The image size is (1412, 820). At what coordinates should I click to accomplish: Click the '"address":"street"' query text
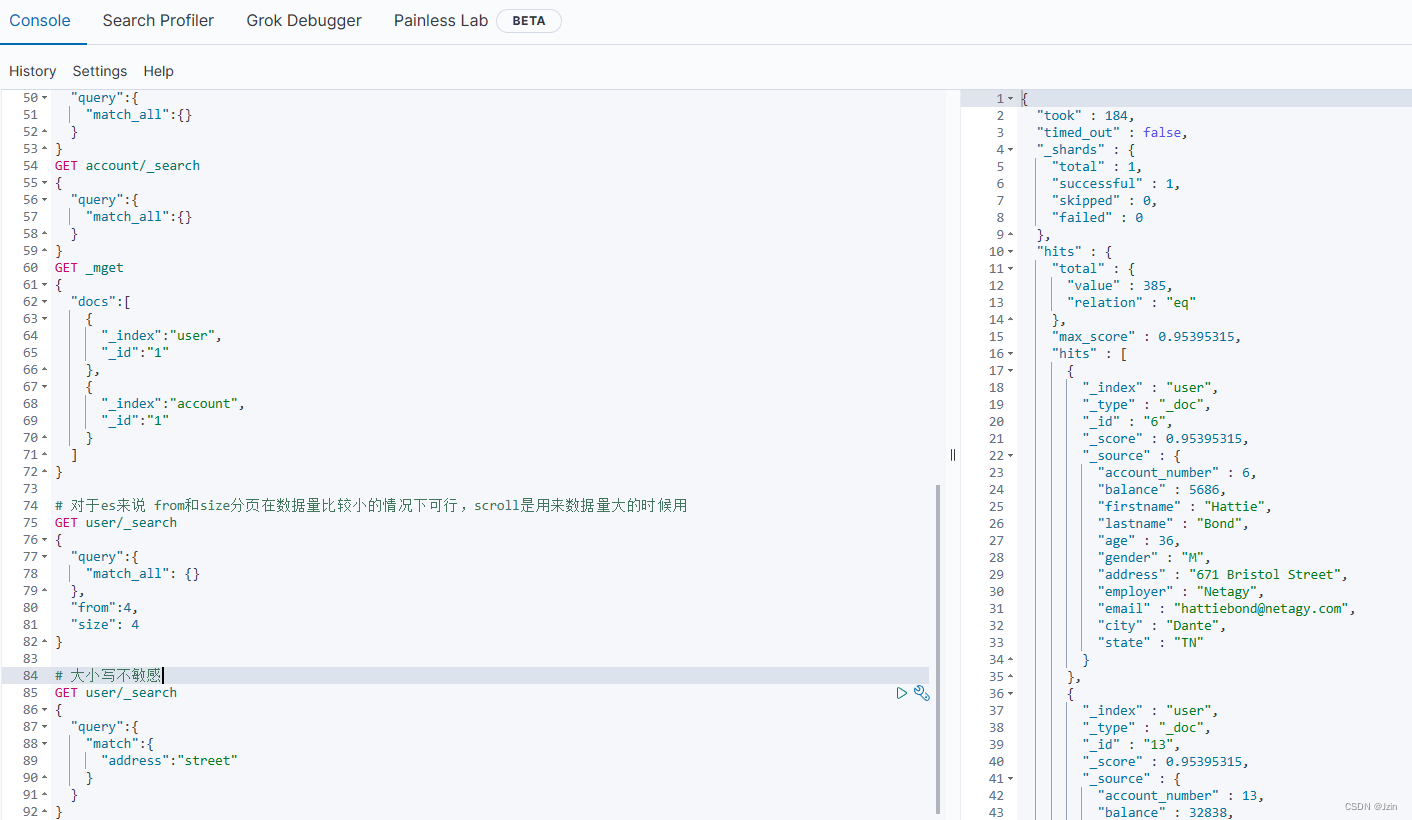pyautogui.click(x=169, y=761)
